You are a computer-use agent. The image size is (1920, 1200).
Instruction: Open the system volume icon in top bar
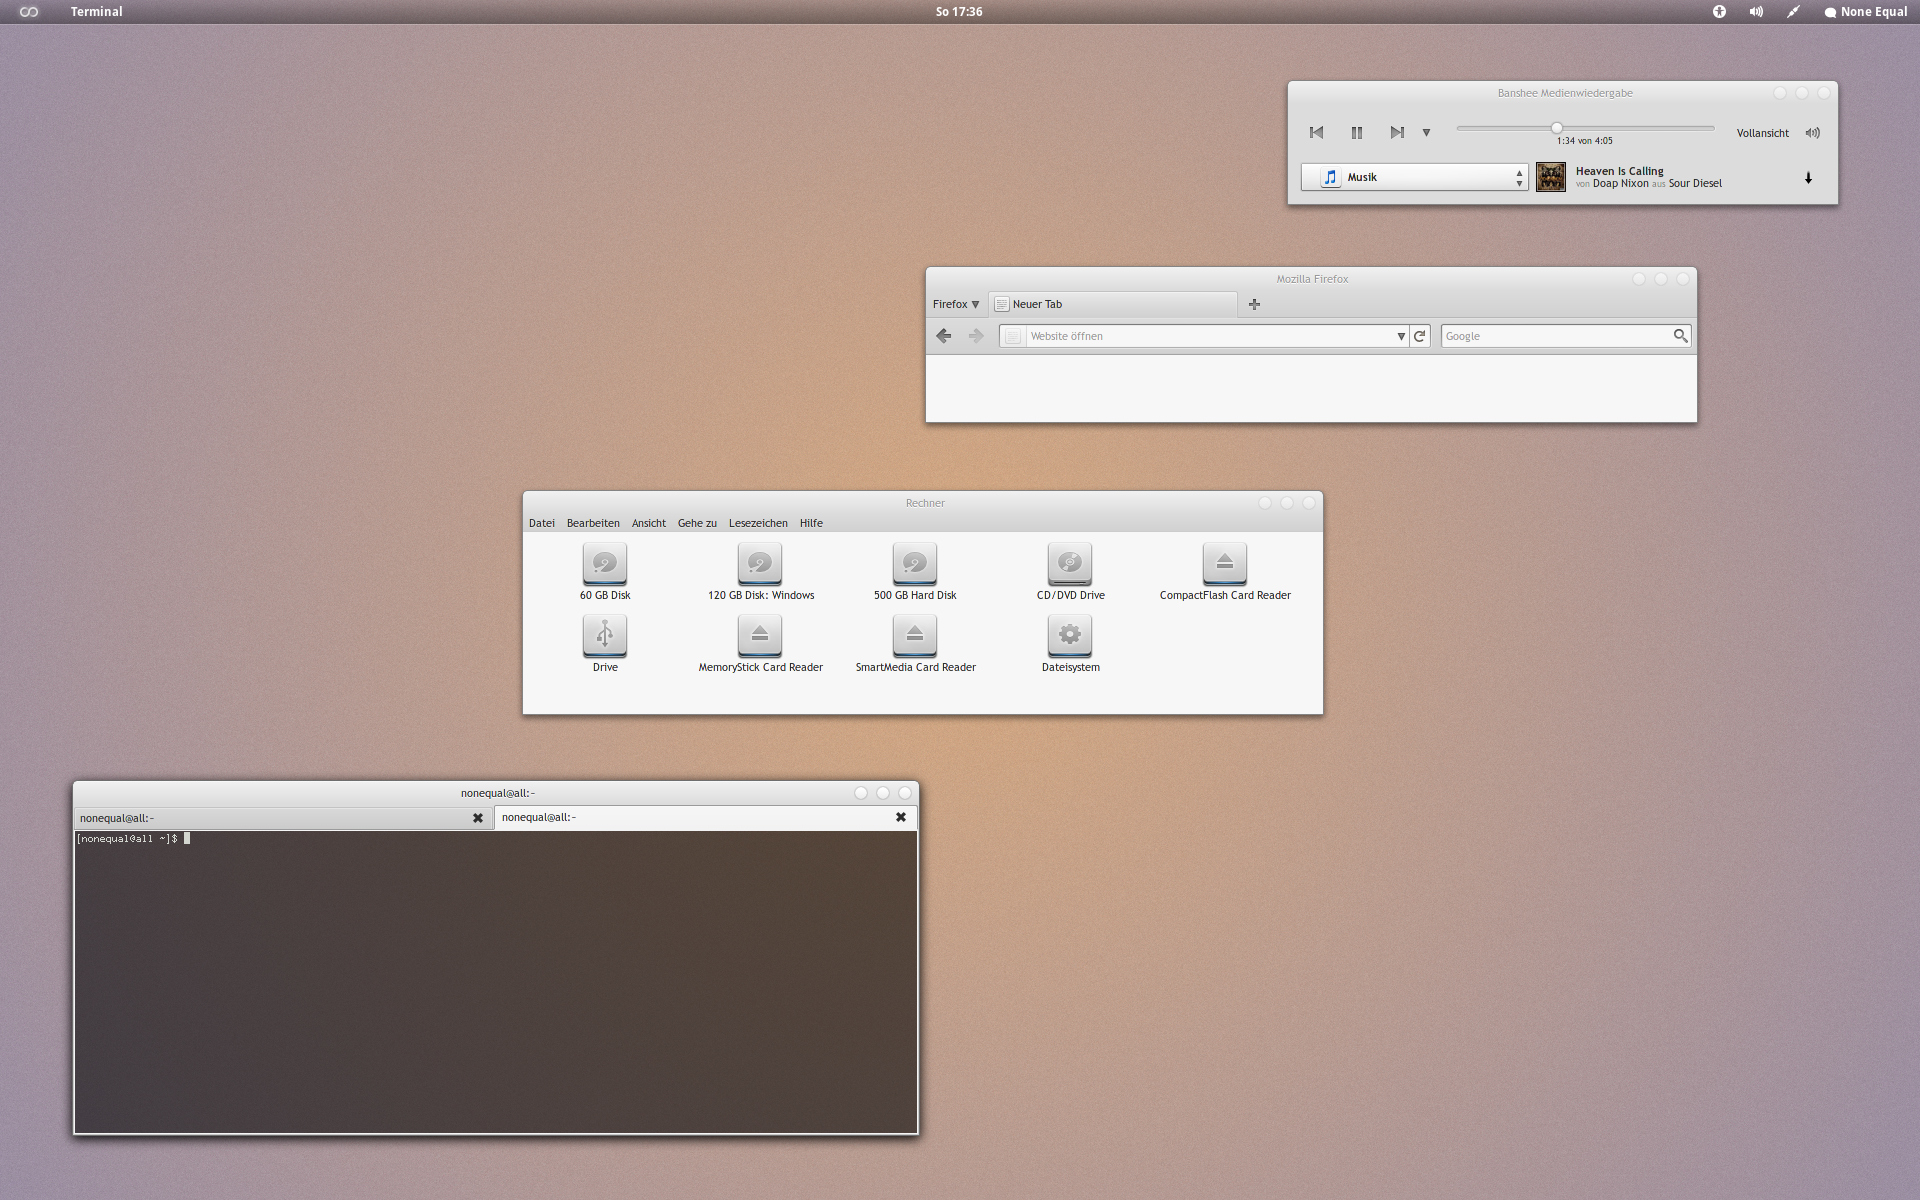[x=1756, y=12]
